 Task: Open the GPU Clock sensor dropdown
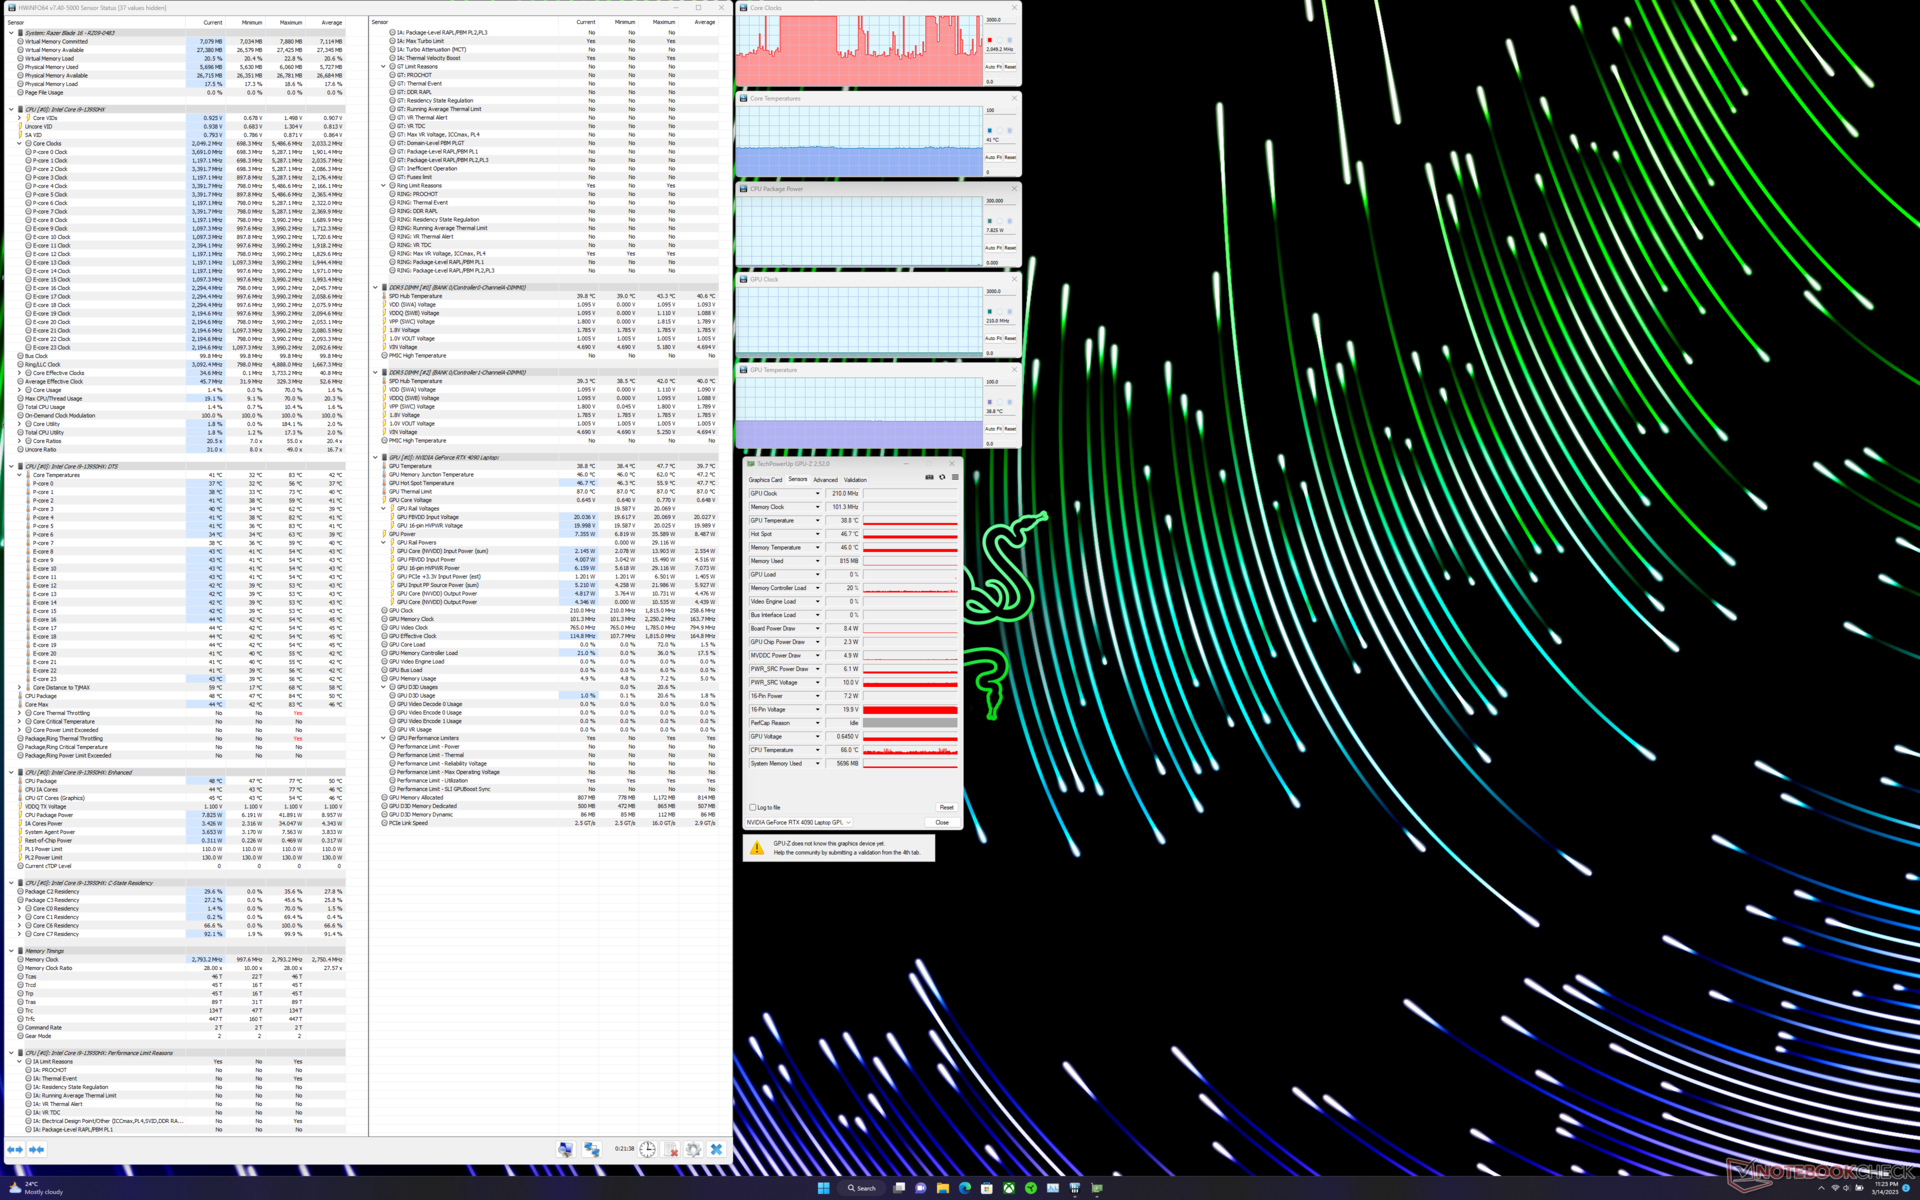pyautogui.click(x=817, y=493)
